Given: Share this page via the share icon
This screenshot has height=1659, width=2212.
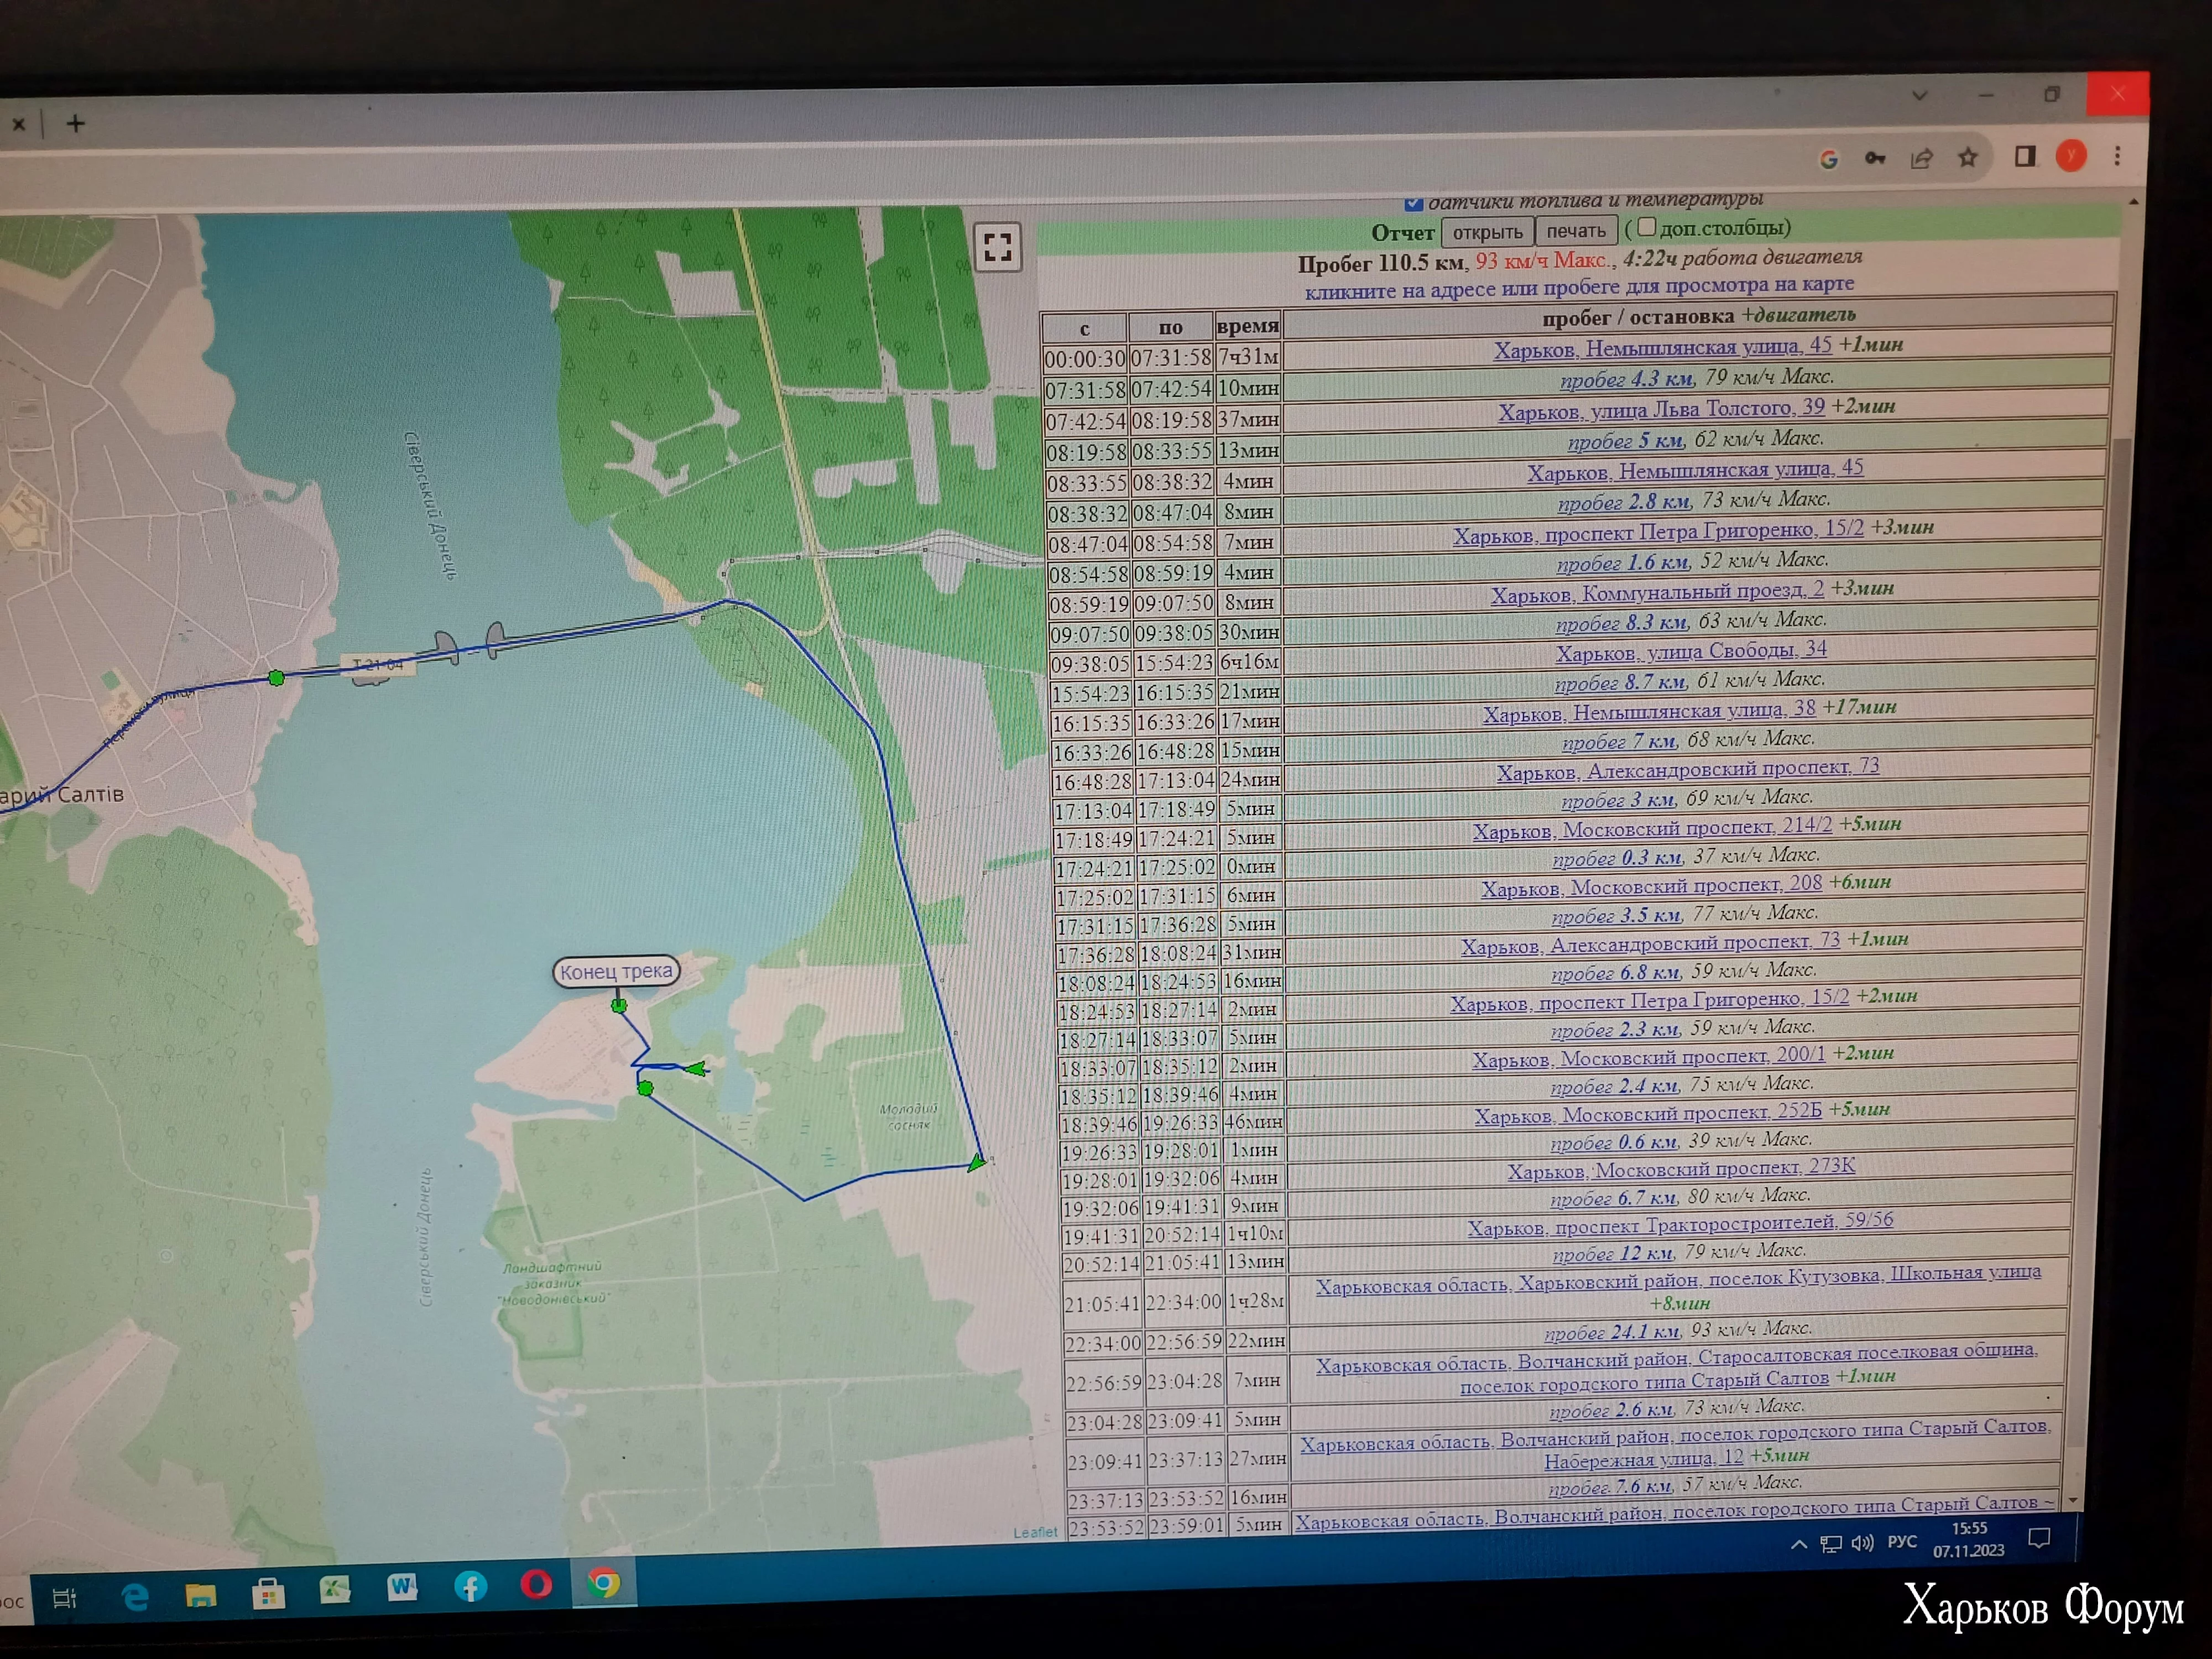Looking at the screenshot, I should (x=1921, y=158).
